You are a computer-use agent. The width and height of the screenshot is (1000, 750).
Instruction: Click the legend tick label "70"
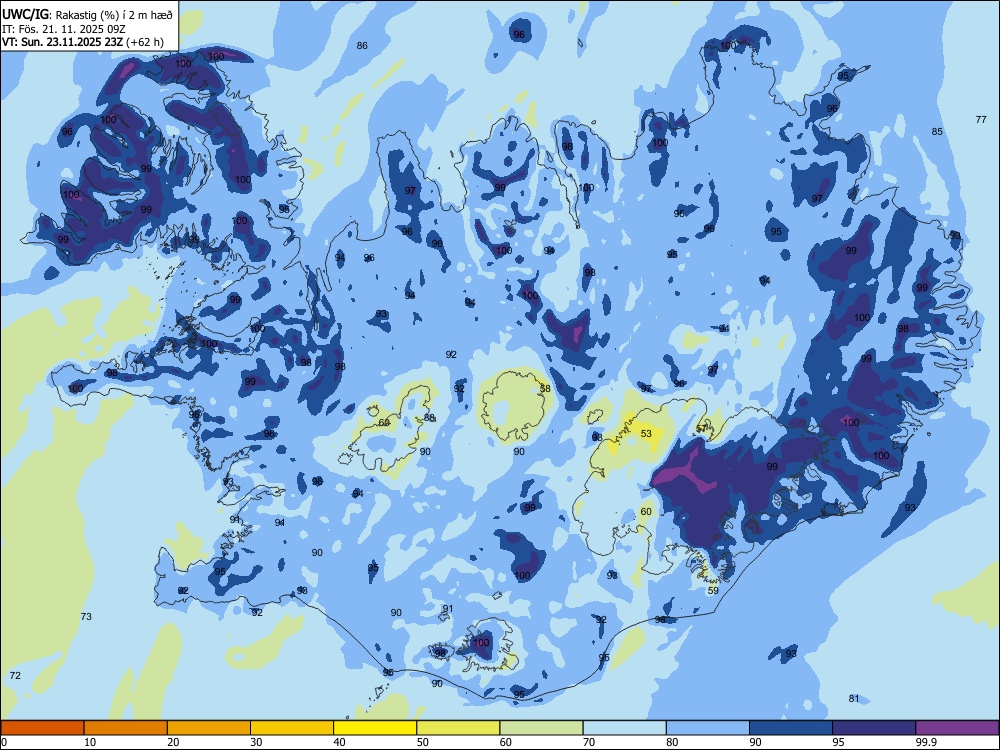[x=589, y=742]
